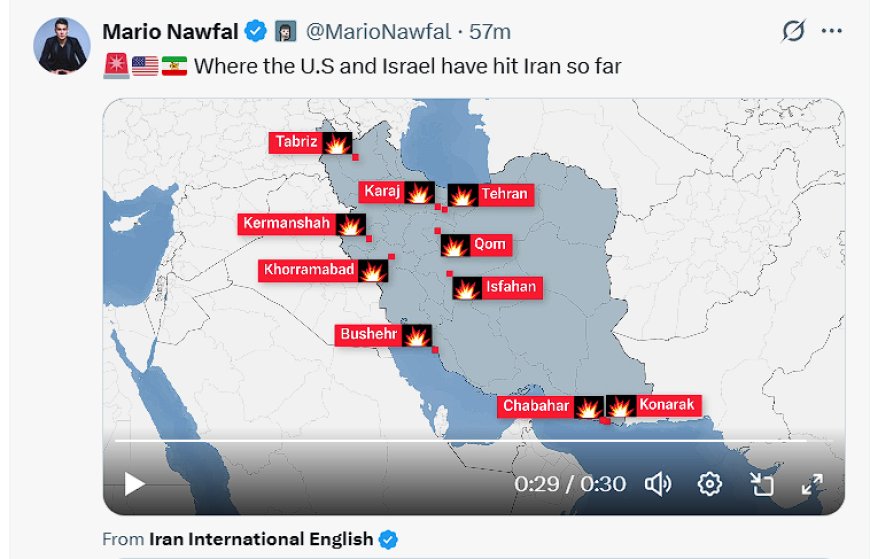Play the Iran strikes map video
870x559 pixels.
tap(134, 484)
